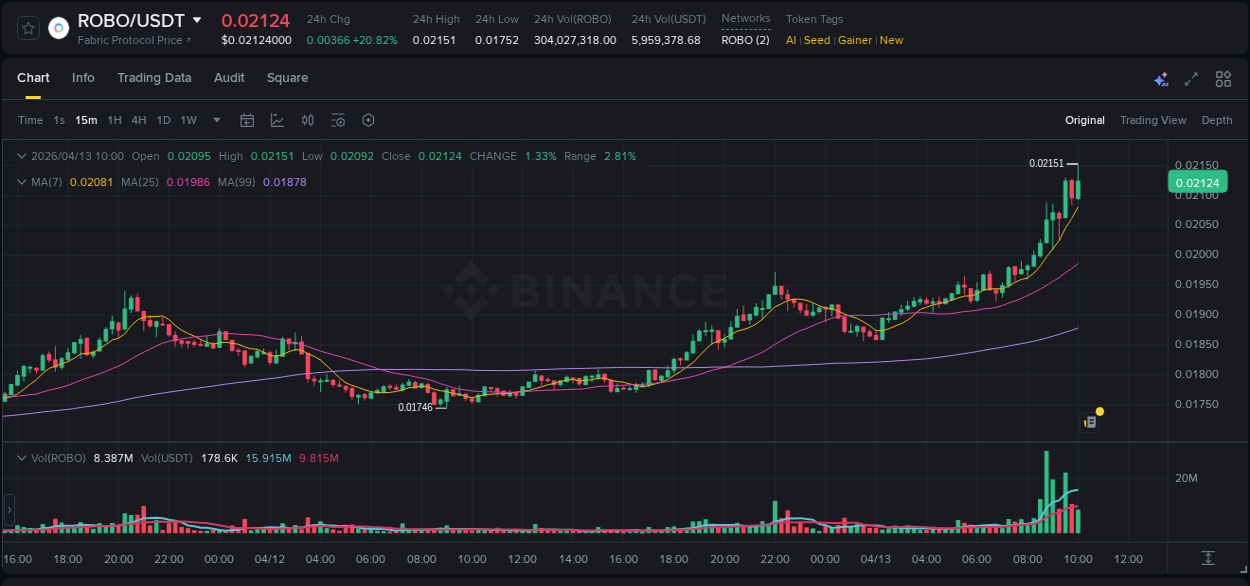Collapse the moving averages legend row
The image size is (1250, 586).
pyautogui.click(x=22, y=182)
